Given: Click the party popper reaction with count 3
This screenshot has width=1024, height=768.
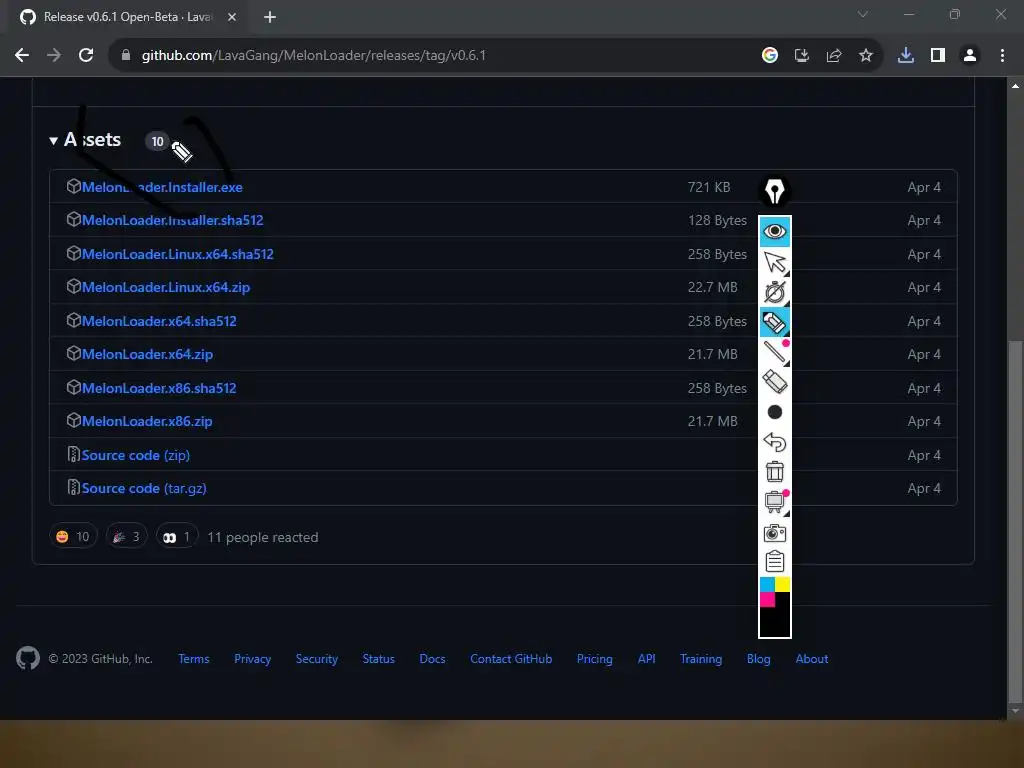Looking at the screenshot, I should pyautogui.click(x=127, y=537).
